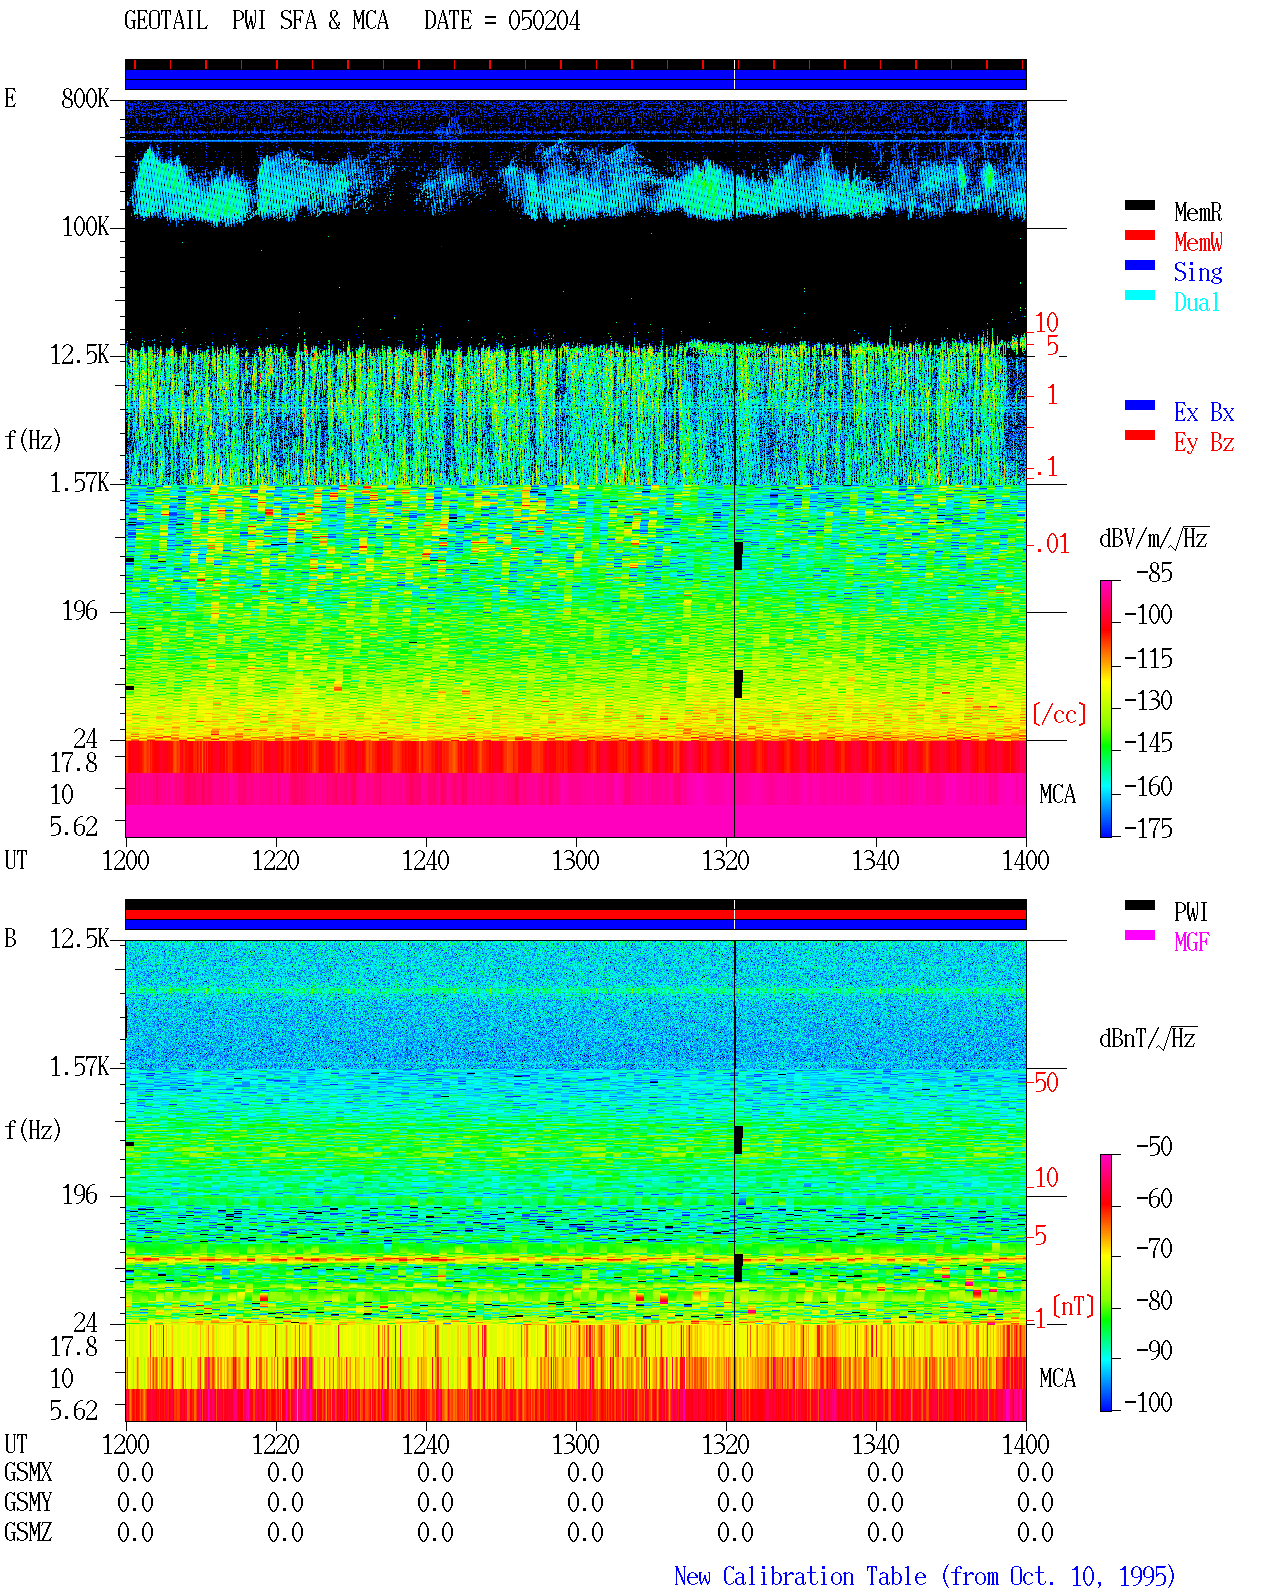Click the 'MemR' legend label
The height and width of the screenshot is (1593, 1280).
[1198, 212]
